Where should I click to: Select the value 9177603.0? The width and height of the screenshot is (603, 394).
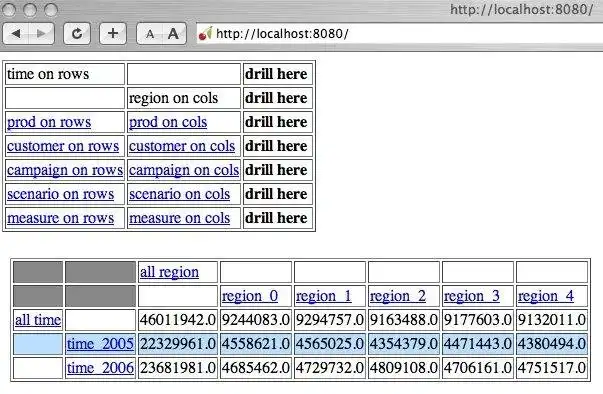coord(478,320)
